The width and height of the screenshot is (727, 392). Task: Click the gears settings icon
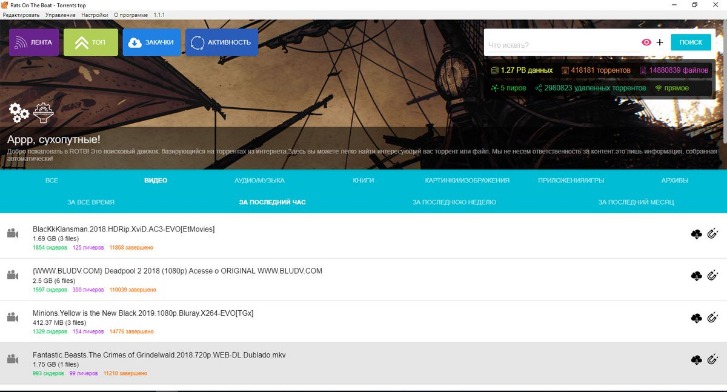(19, 113)
